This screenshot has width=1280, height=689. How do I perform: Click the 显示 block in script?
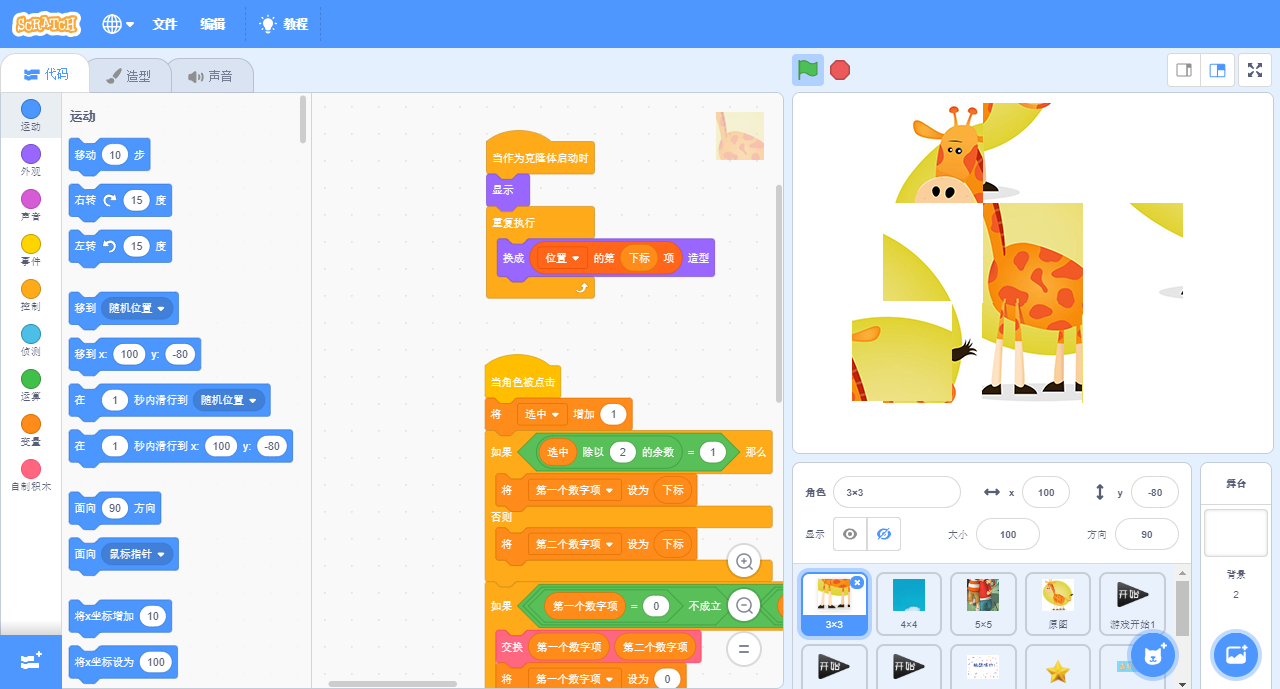(x=508, y=190)
